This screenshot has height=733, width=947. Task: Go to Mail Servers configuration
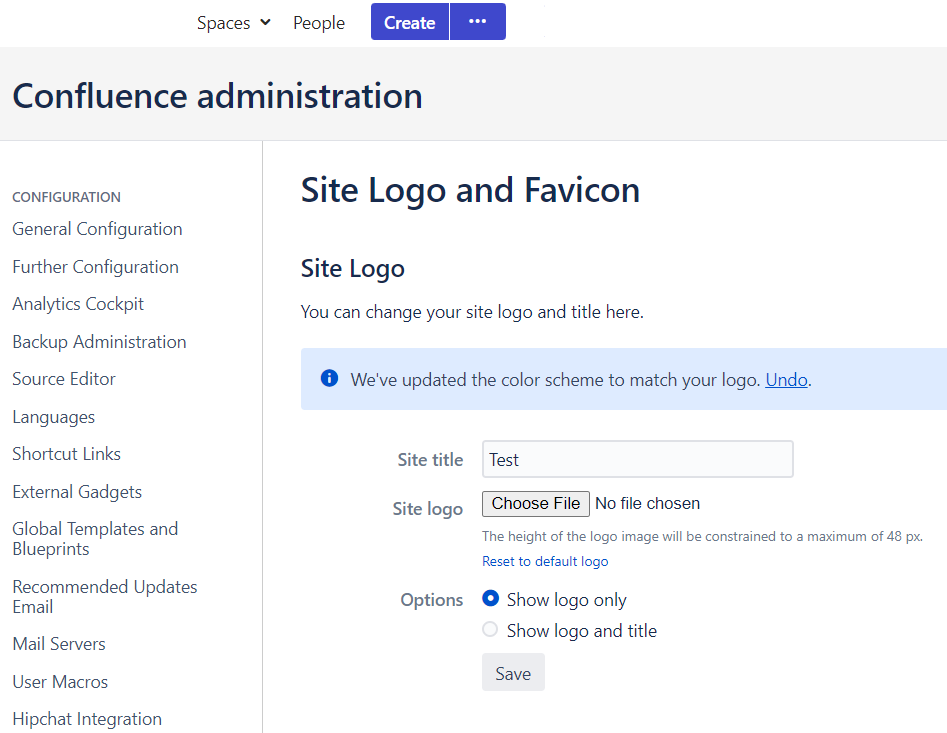coord(59,644)
